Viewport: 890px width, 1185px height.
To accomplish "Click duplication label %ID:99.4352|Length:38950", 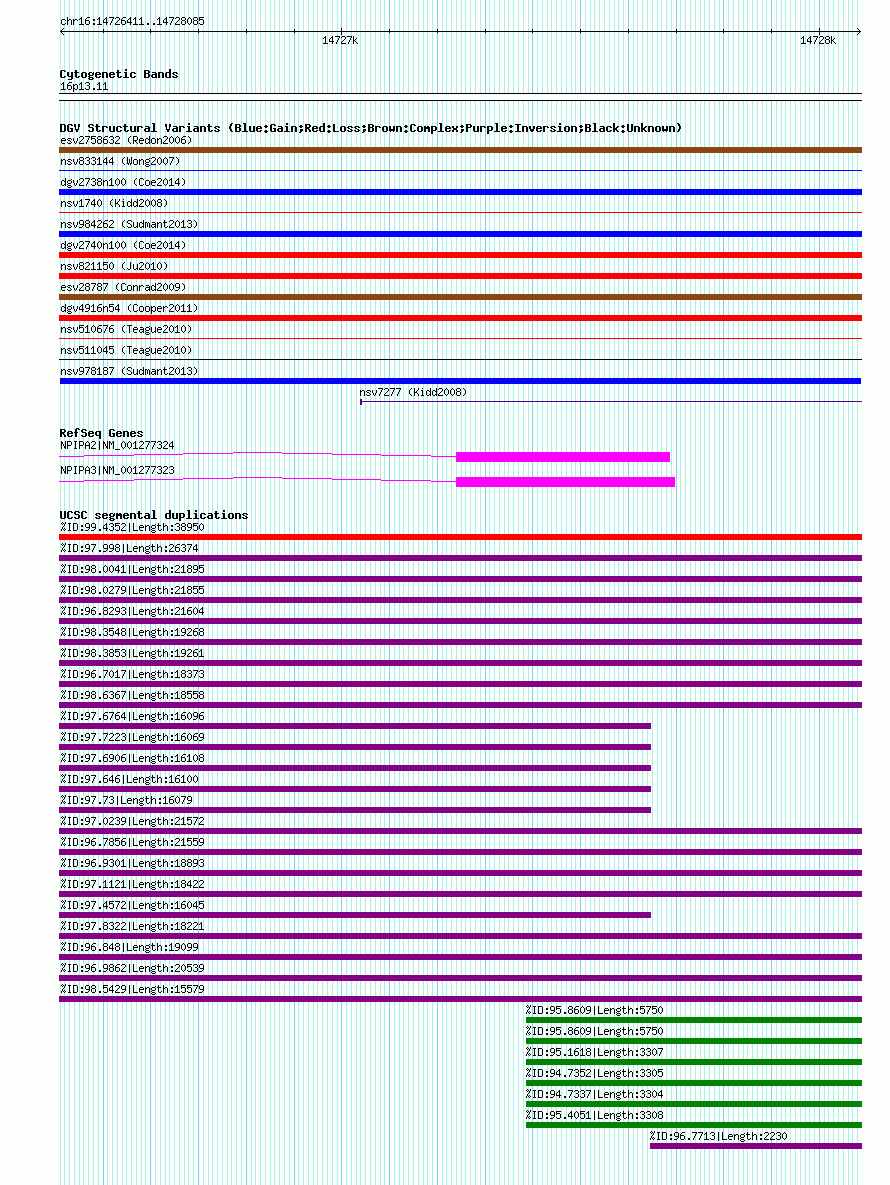I will [132, 528].
